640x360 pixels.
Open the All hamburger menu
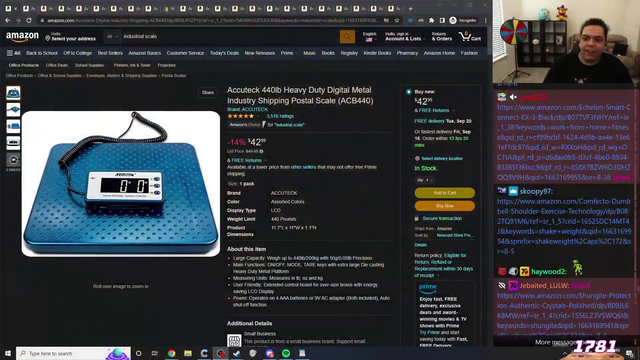click(x=13, y=53)
